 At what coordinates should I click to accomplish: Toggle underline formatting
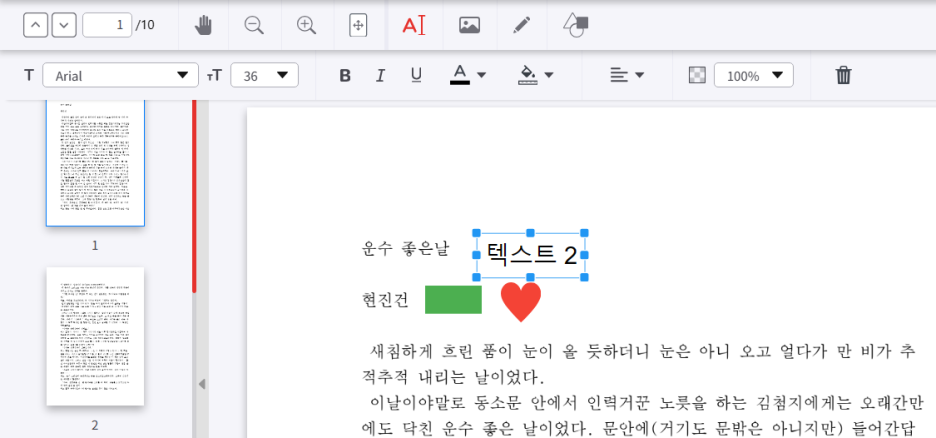(x=417, y=75)
